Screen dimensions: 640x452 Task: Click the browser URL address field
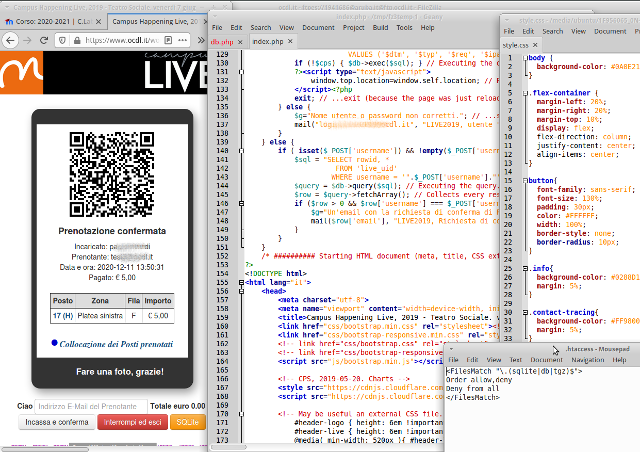[x=122, y=40]
